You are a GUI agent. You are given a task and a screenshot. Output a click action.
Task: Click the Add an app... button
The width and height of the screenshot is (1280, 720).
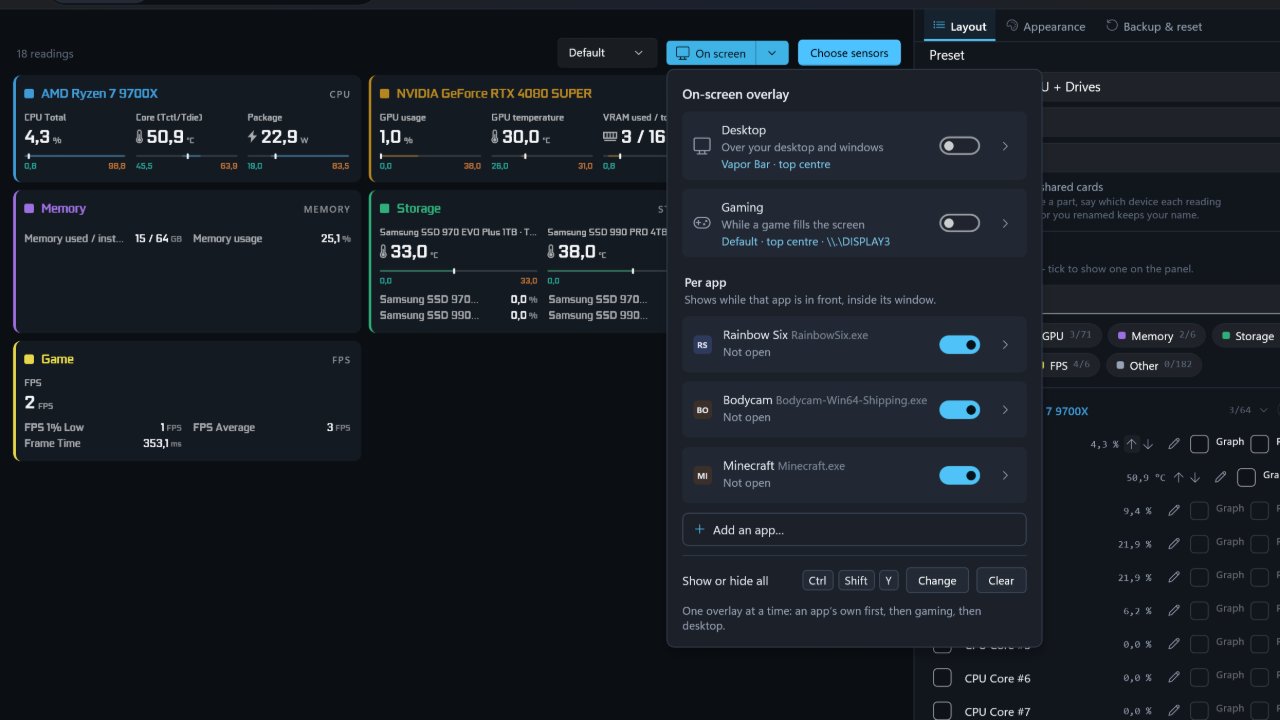[854, 530]
